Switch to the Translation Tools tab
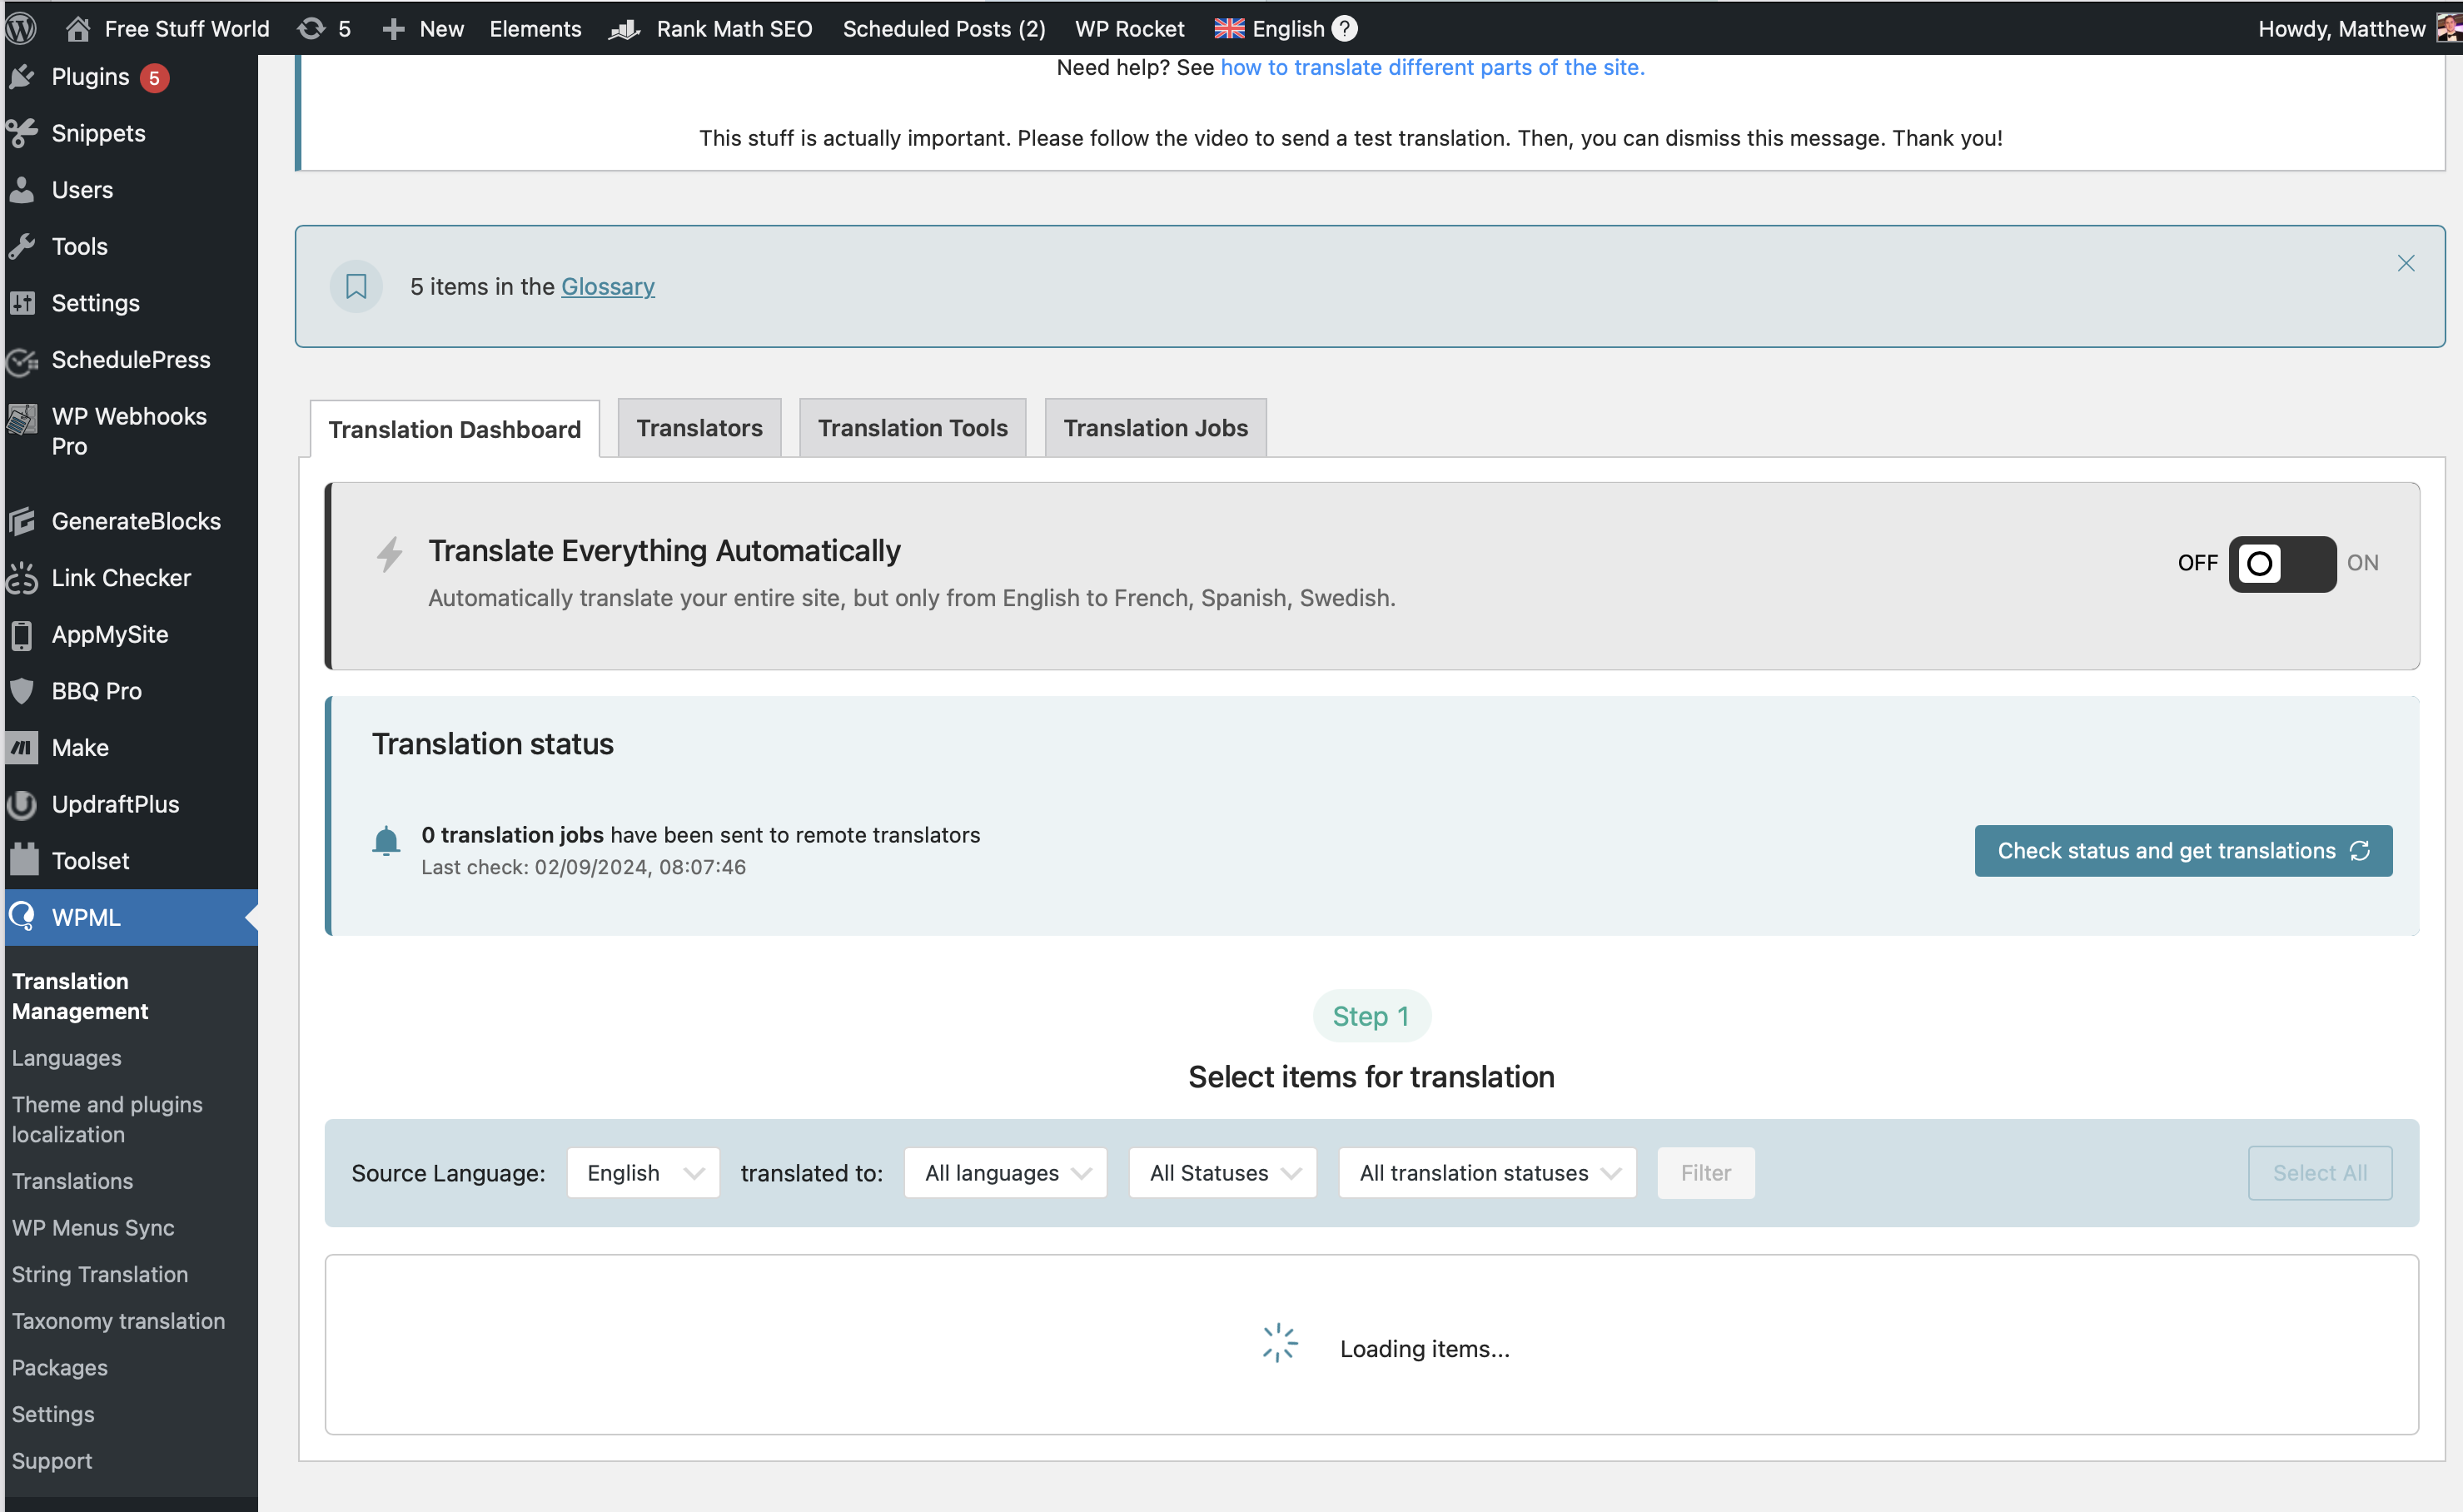Screen dimensions: 2463x1512 tap(912, 428)
